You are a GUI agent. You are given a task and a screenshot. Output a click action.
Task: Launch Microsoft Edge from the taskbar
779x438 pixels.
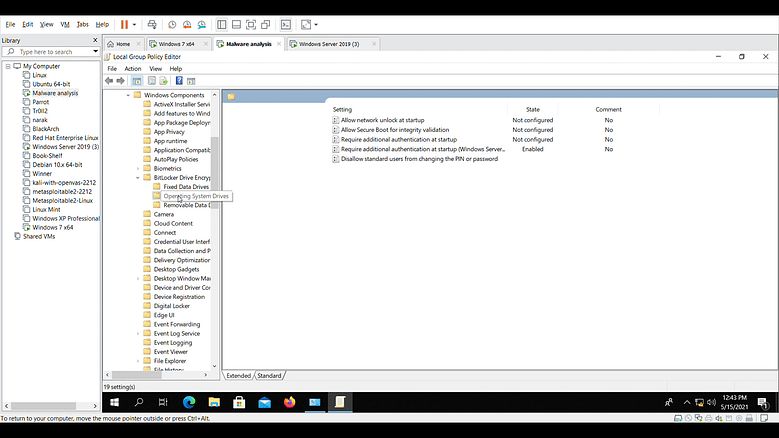tap(189, 402)
